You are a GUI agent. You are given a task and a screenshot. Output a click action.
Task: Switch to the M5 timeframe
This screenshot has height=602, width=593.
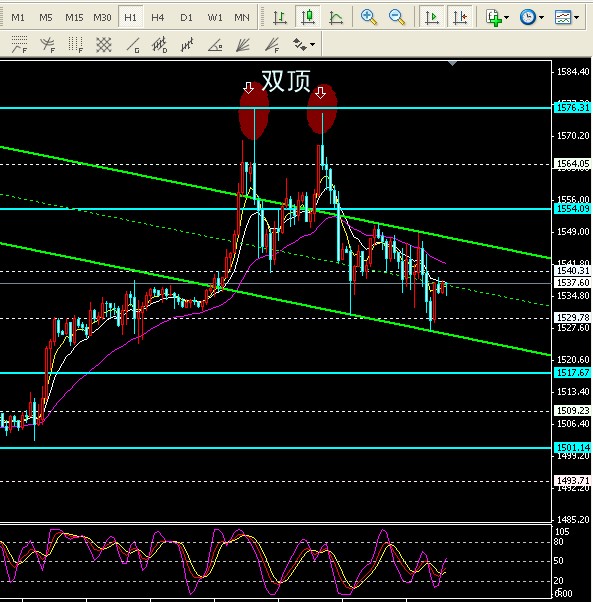[x=46, y=17]
